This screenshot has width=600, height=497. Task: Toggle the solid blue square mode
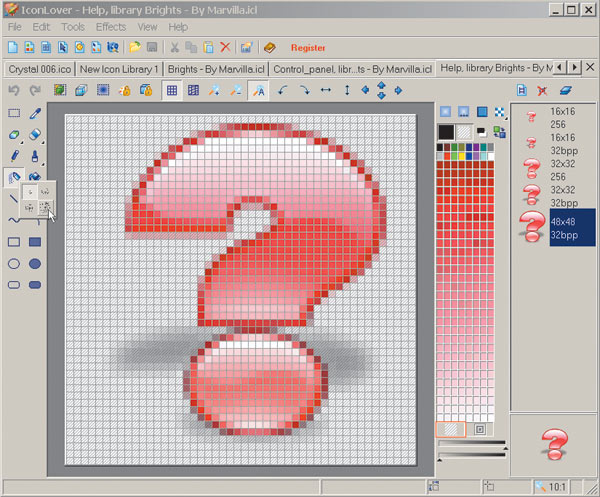[x=482, y=112]
